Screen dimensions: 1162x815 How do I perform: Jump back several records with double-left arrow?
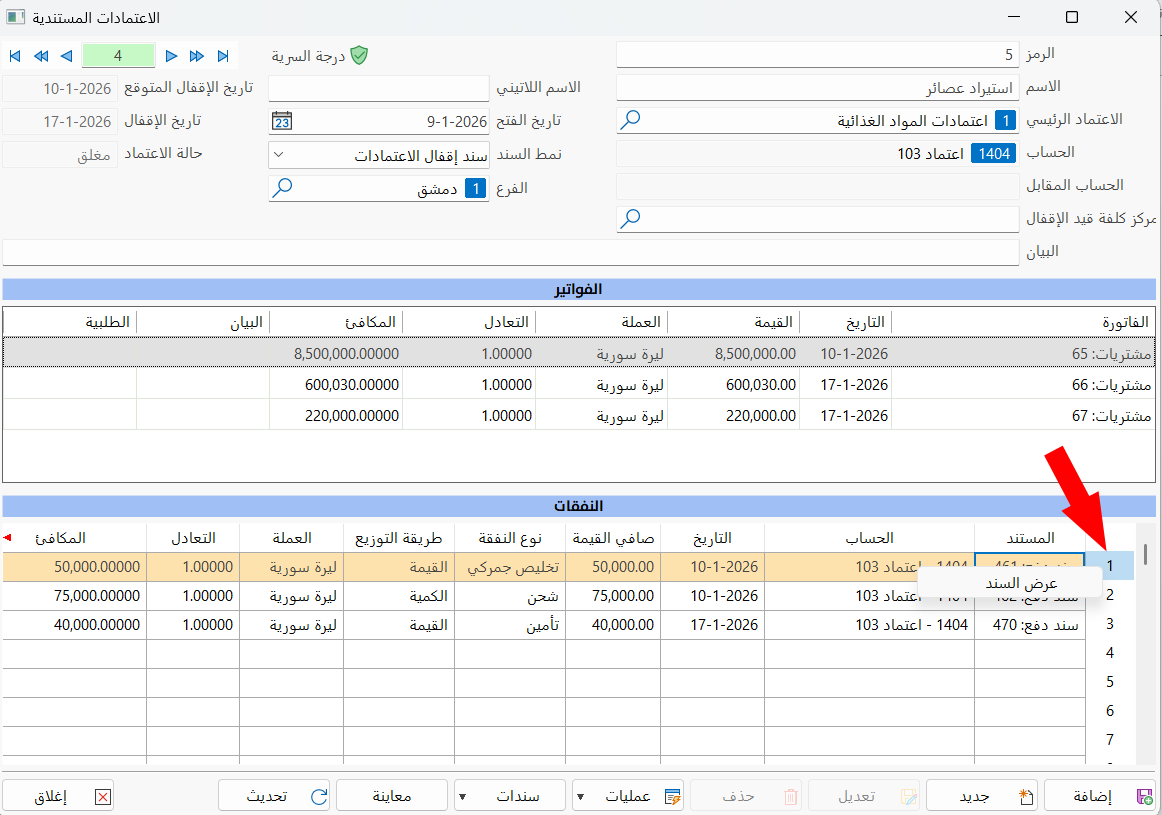41,56
